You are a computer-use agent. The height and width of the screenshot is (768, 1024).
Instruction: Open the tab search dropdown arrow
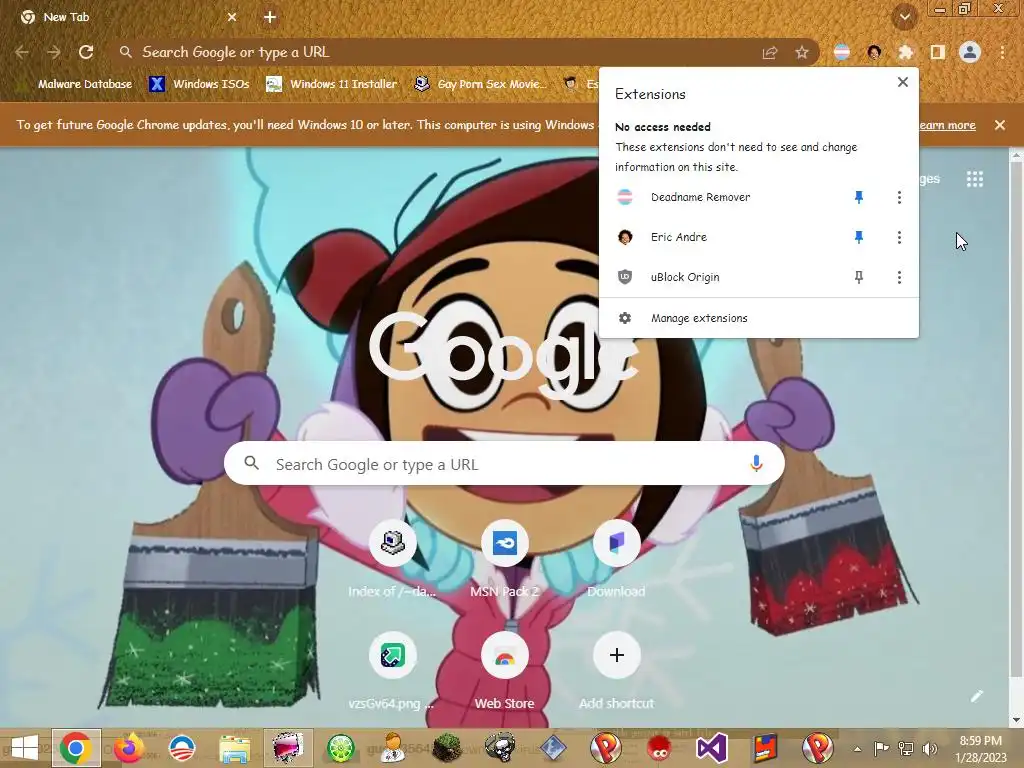click(x=905, y=17)
